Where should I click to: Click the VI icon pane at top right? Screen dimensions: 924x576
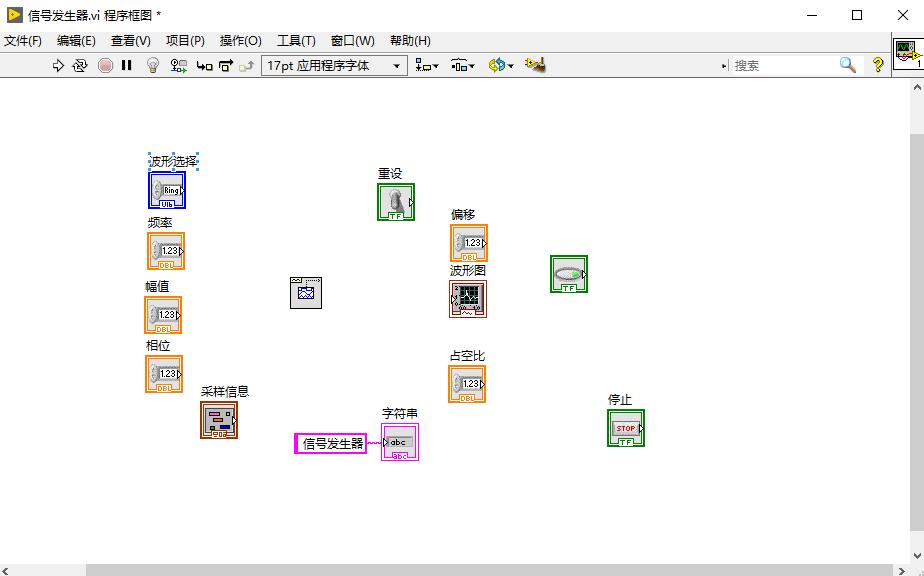point(908,54)
